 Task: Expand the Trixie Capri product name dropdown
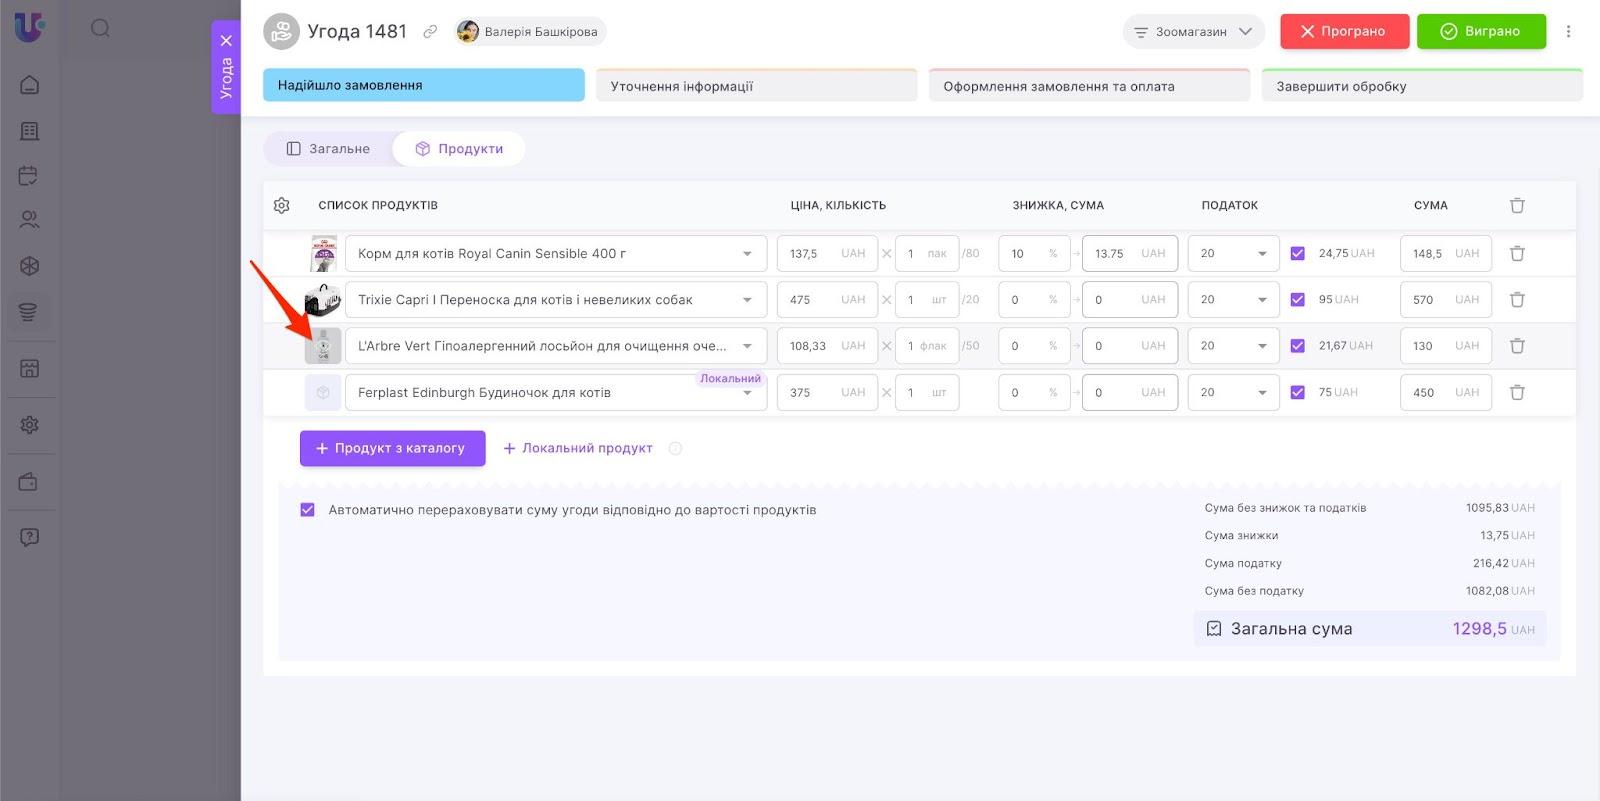click(x=747, y=300)
